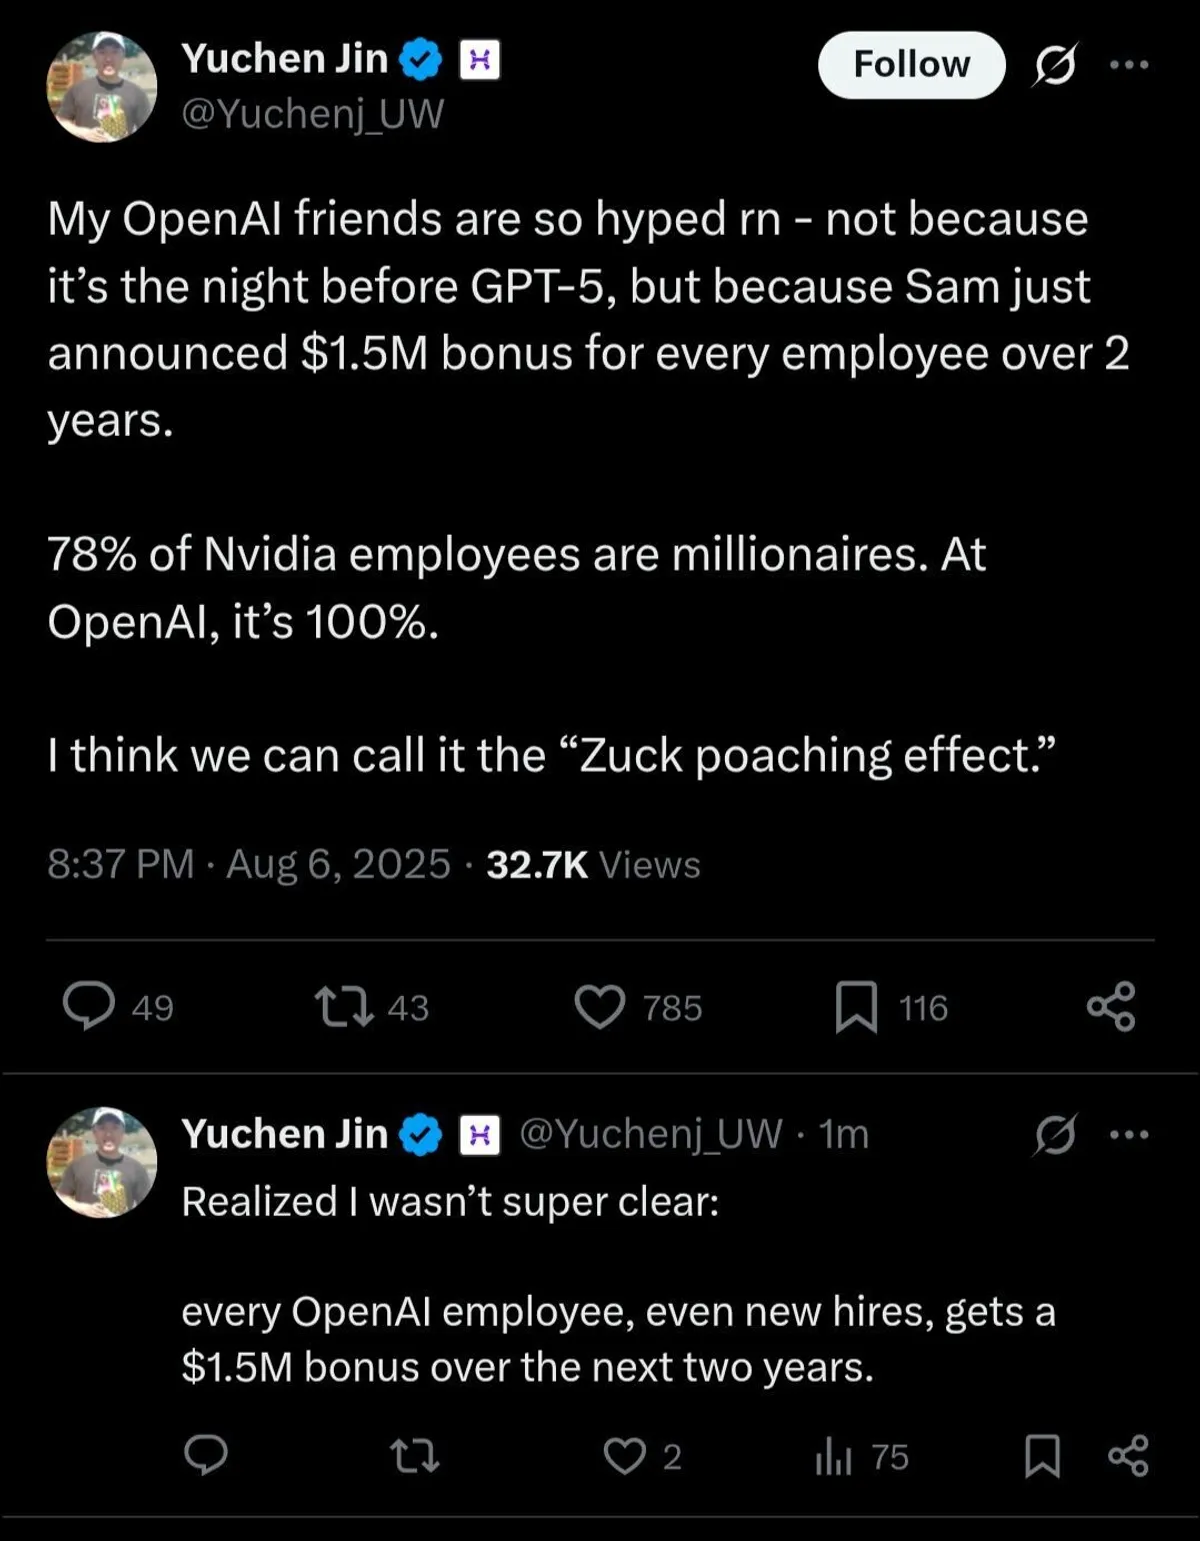
Task: Share the main tweet
Action: coord(1111,1006)
